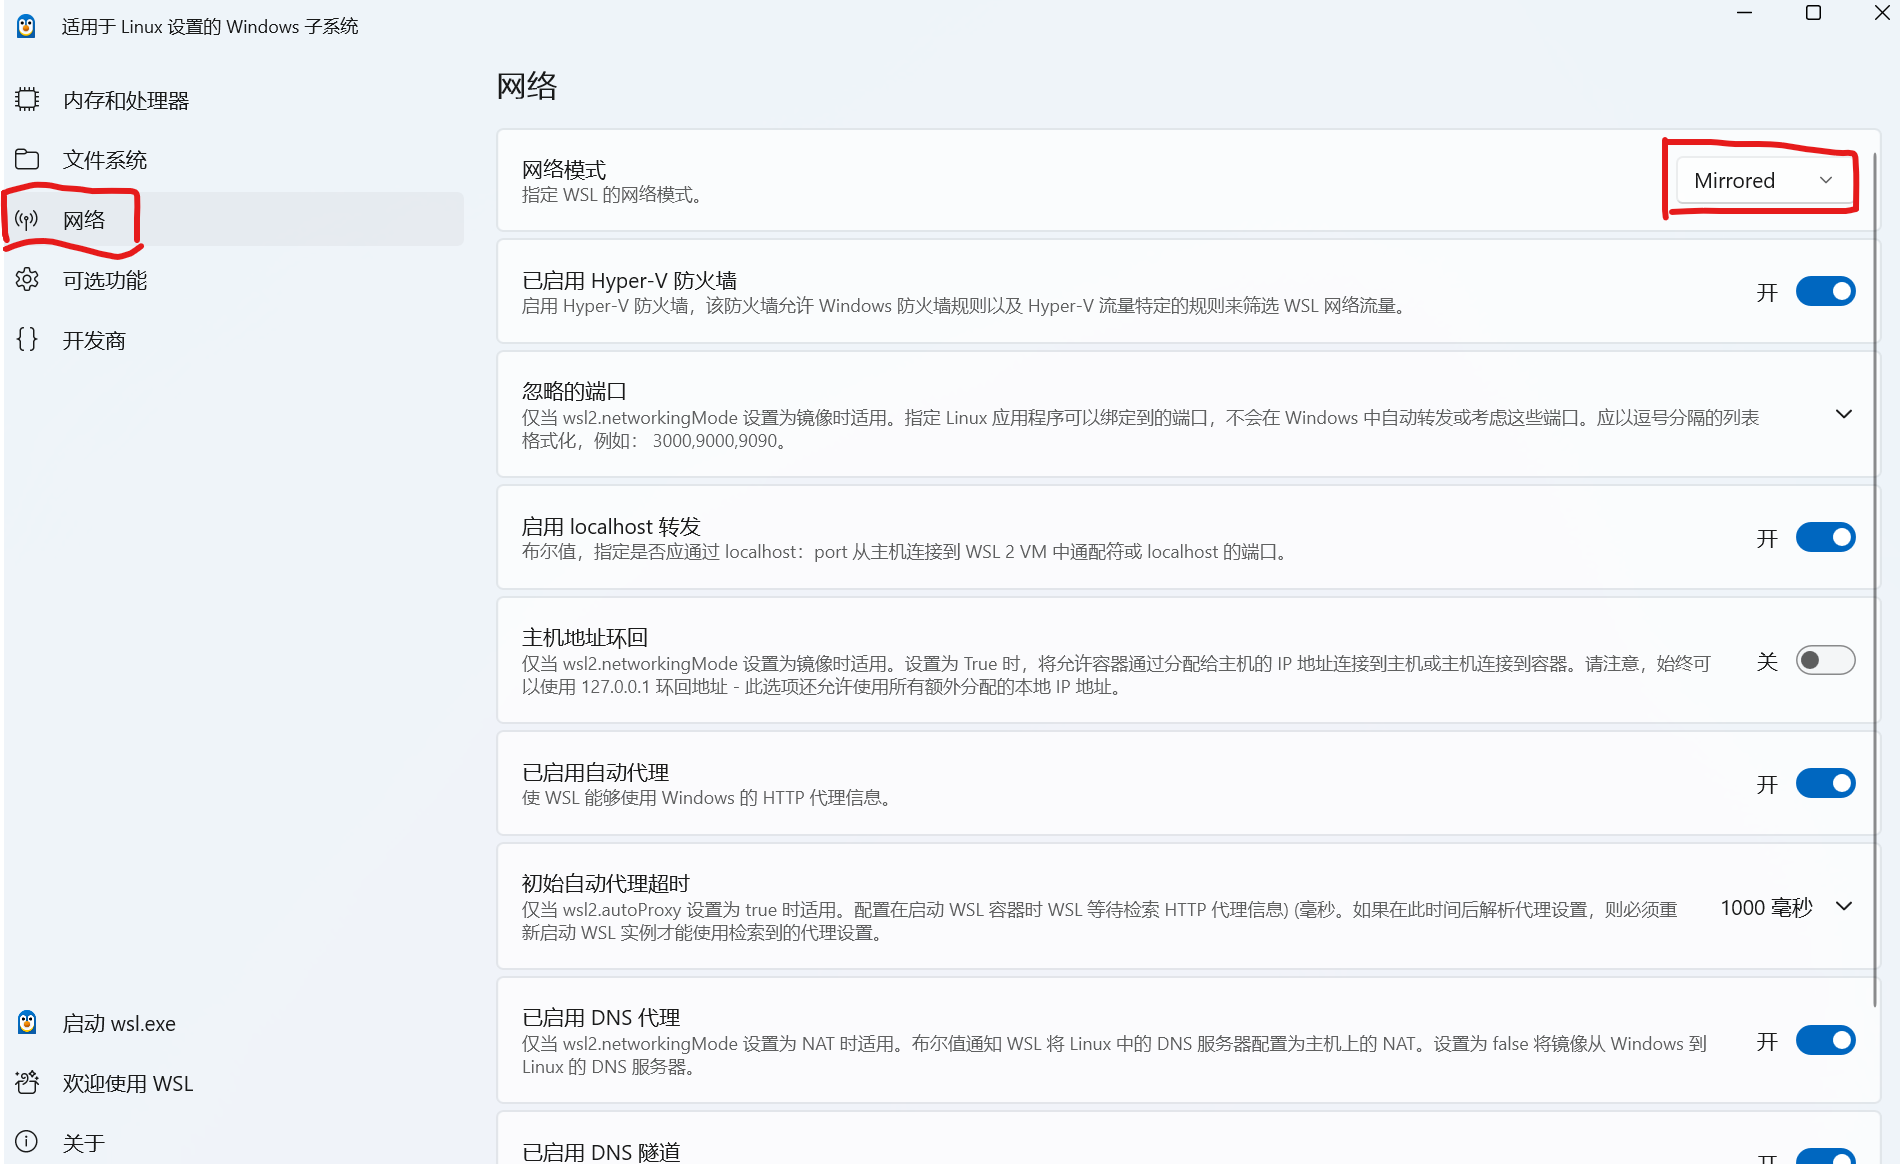
Task: Click 已启用自动代理 title text
Action: click(596, 773)
